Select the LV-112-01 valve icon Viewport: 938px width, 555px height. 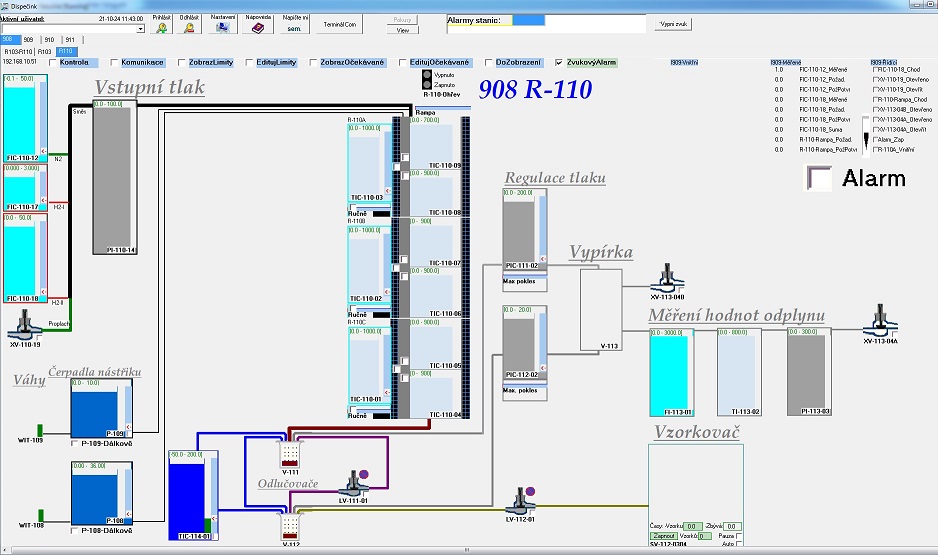click(x=519, y=500)
